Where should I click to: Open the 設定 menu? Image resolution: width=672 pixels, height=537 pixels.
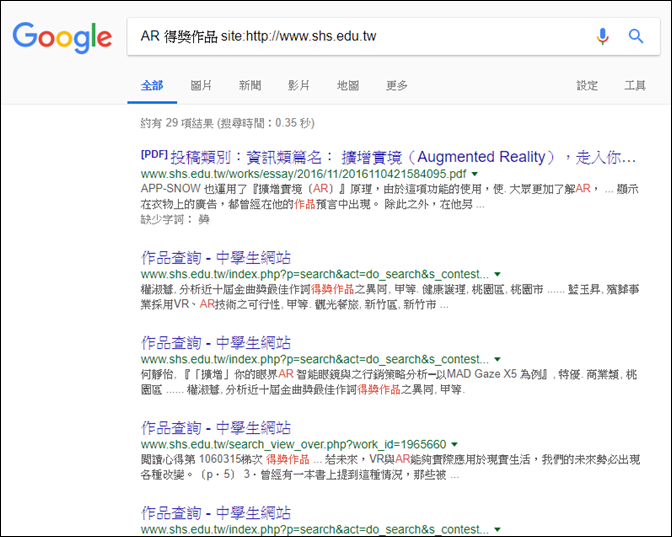(x=587, y=85)
